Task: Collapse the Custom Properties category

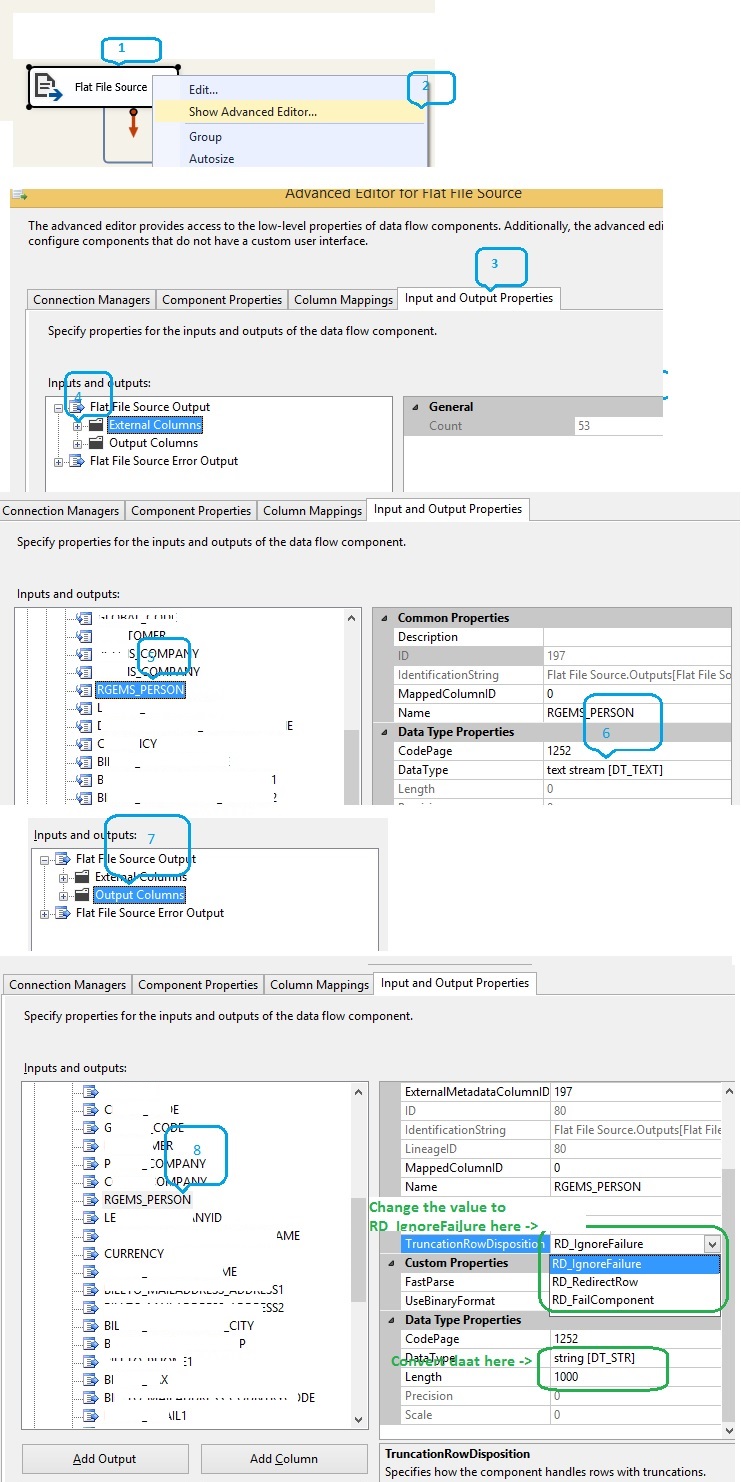Action: click(x=390, y=1263)
